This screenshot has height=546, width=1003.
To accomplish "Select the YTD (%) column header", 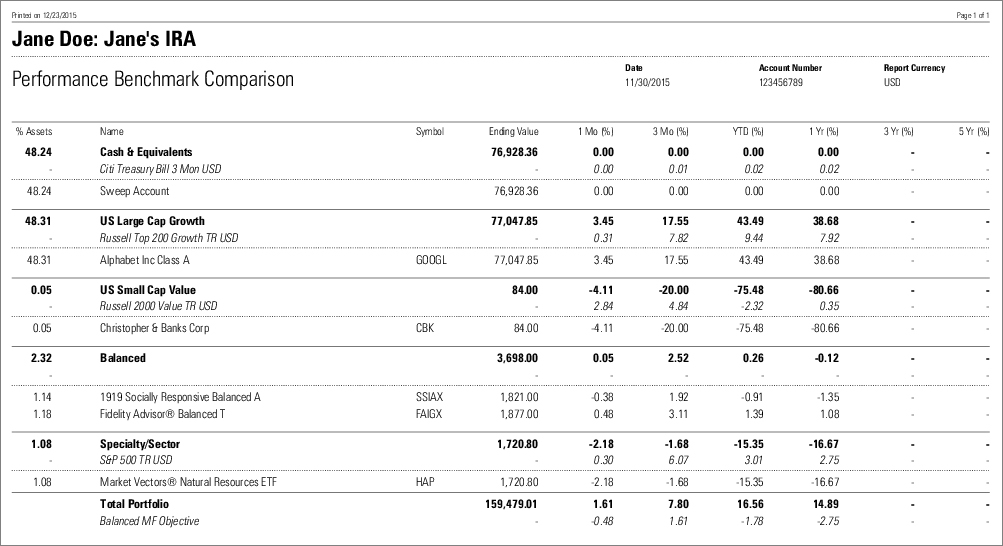I will [x=747, y=131].
